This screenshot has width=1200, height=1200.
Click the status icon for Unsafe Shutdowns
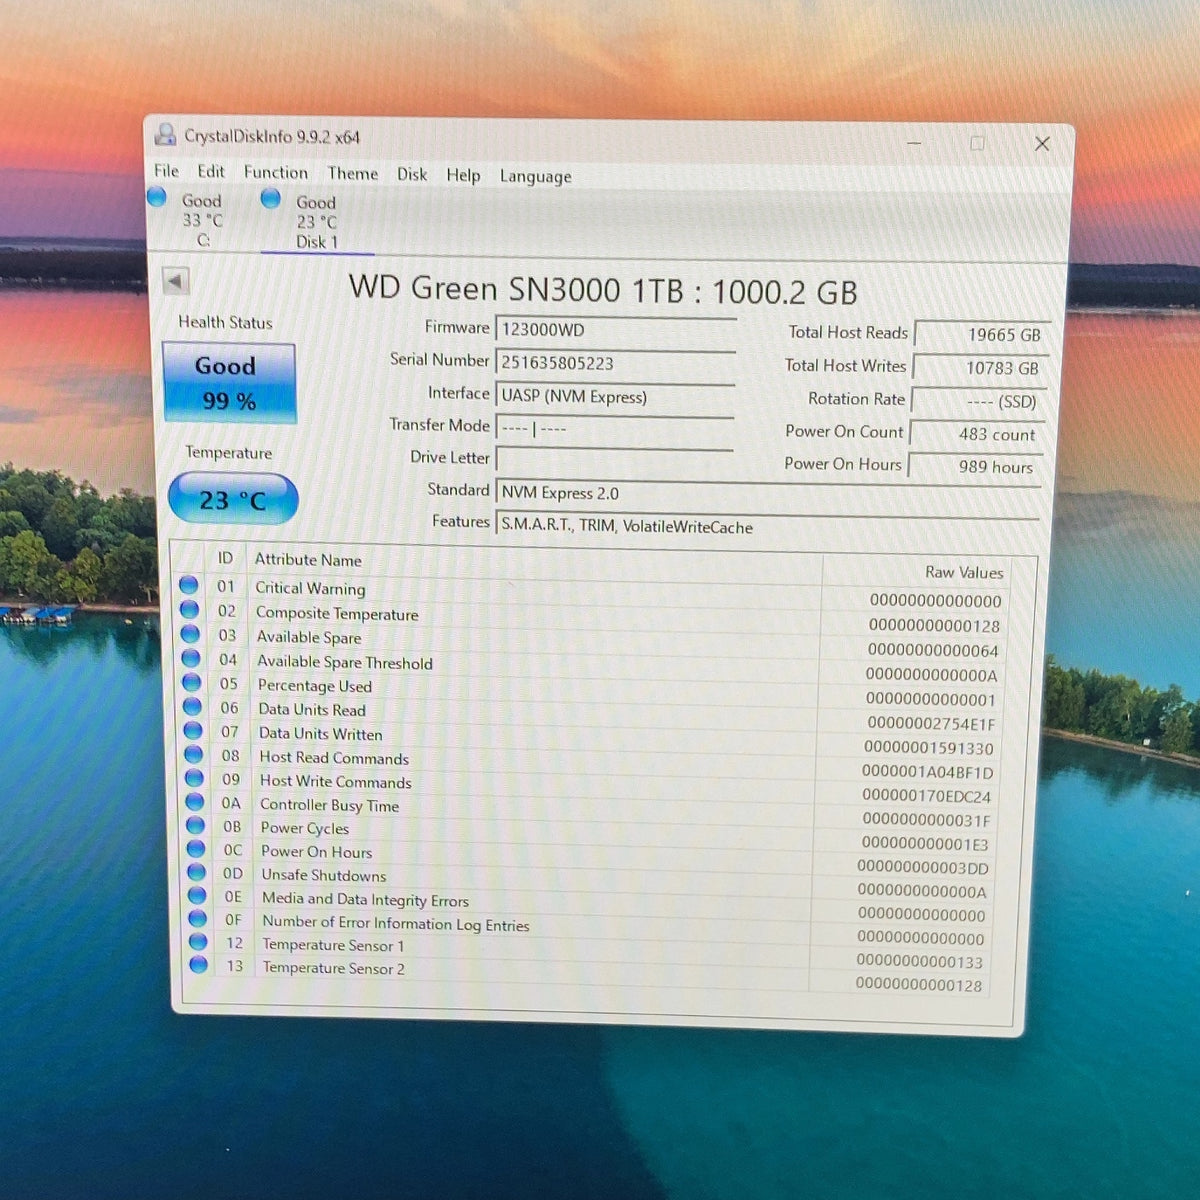(x=197, y=872)
